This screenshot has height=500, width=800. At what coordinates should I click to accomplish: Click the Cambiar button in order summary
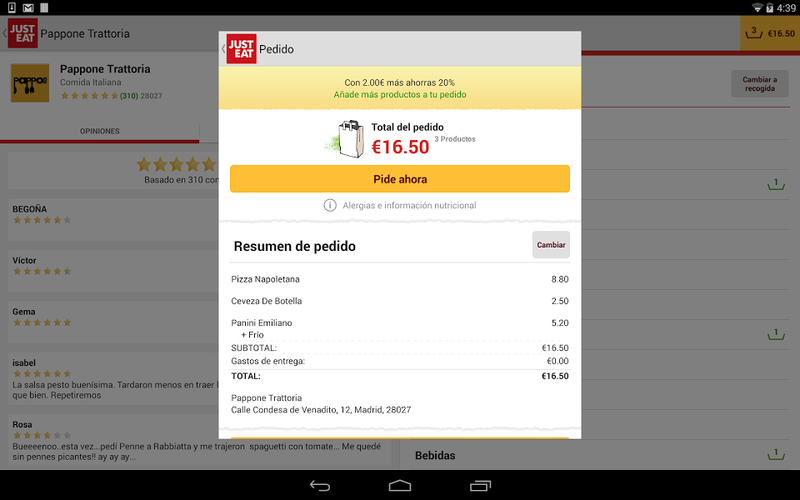pyautogui.click(x=551, y=245)
